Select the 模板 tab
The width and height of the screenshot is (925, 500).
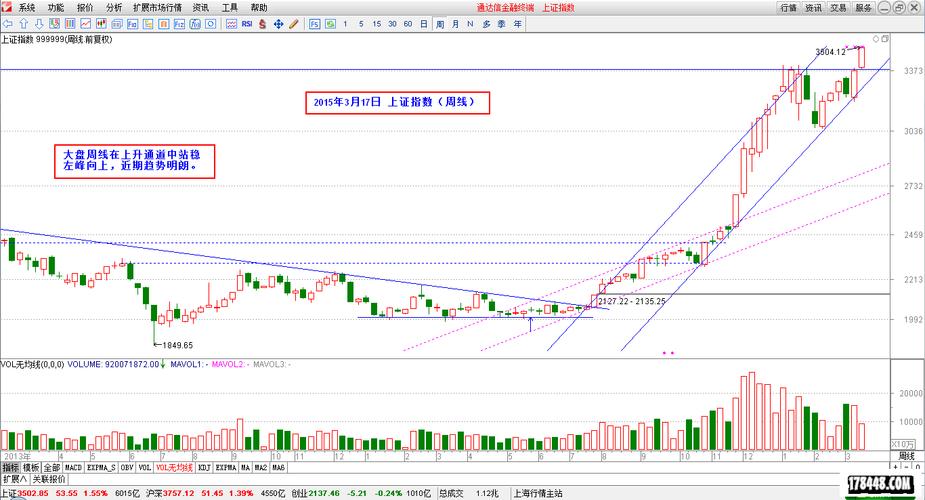click(x=31, y=468)
